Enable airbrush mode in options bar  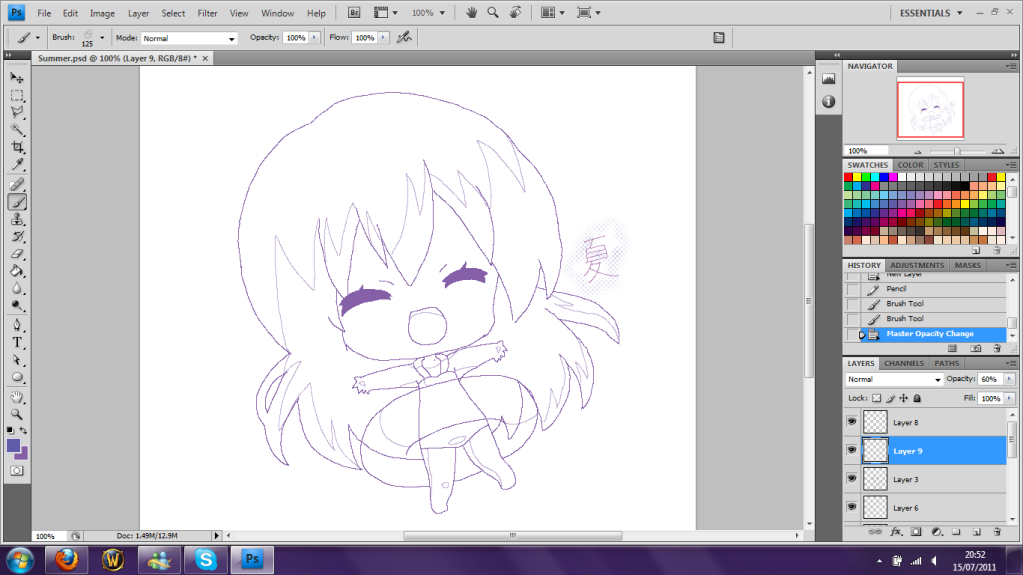405,38
